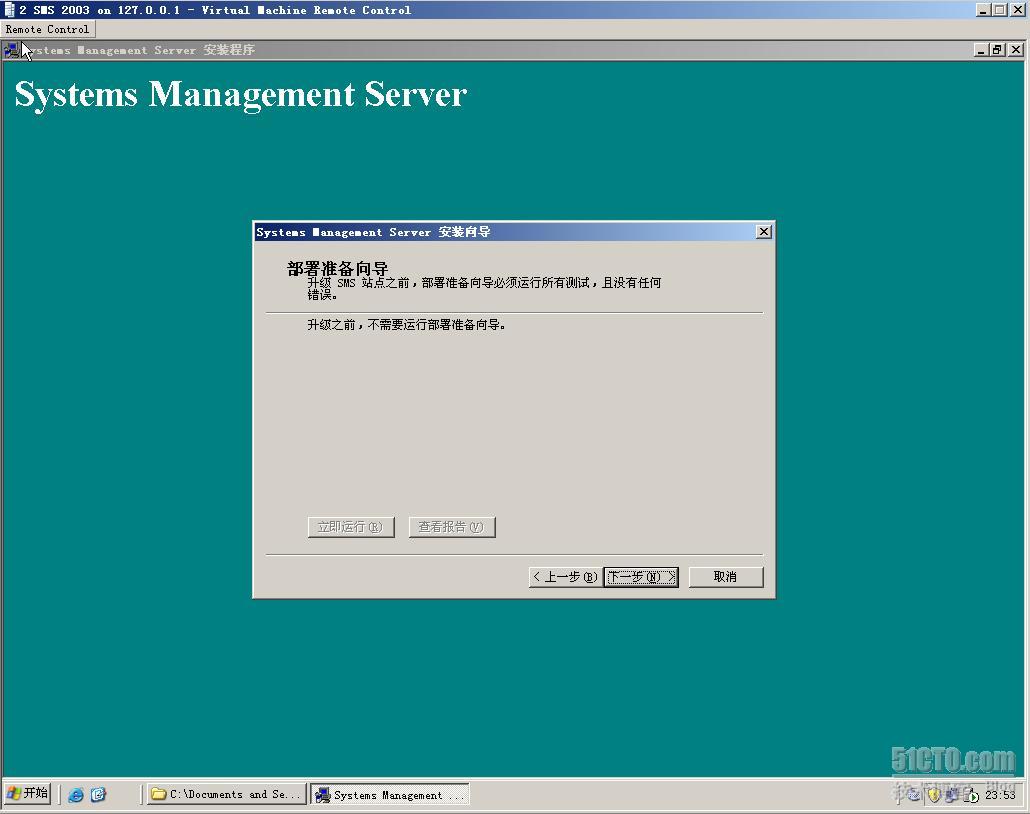Click the 23:53 taskbar clock

coord(1000,795)
